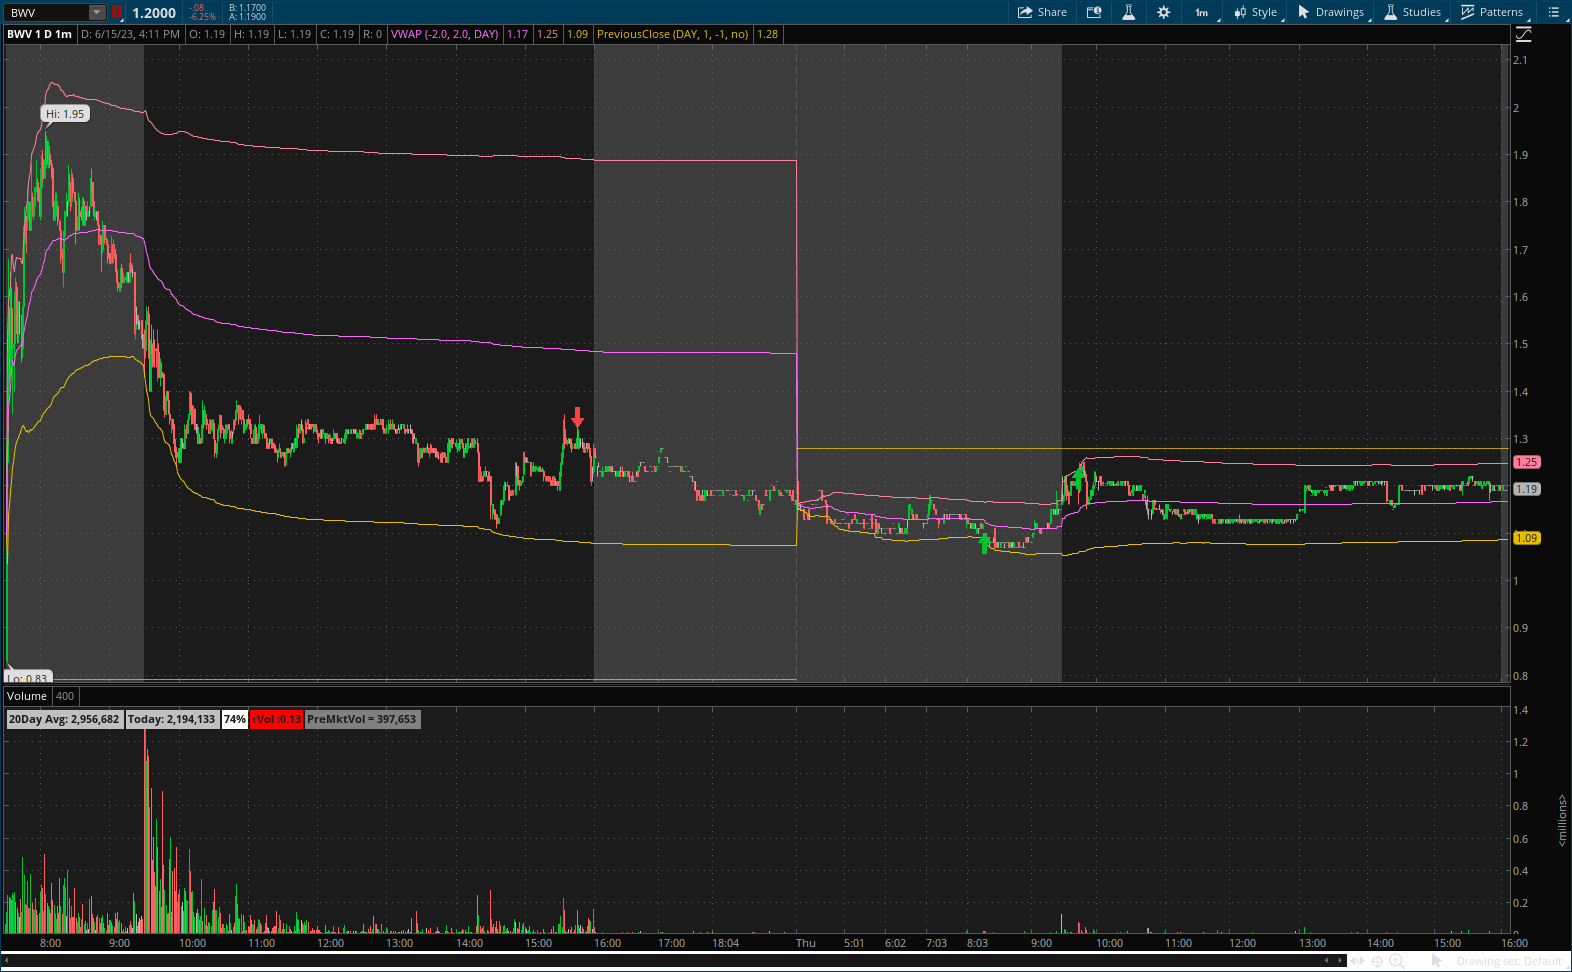
Task: Open the list menu icon at top right
Action: click(x=1553, y=12)
